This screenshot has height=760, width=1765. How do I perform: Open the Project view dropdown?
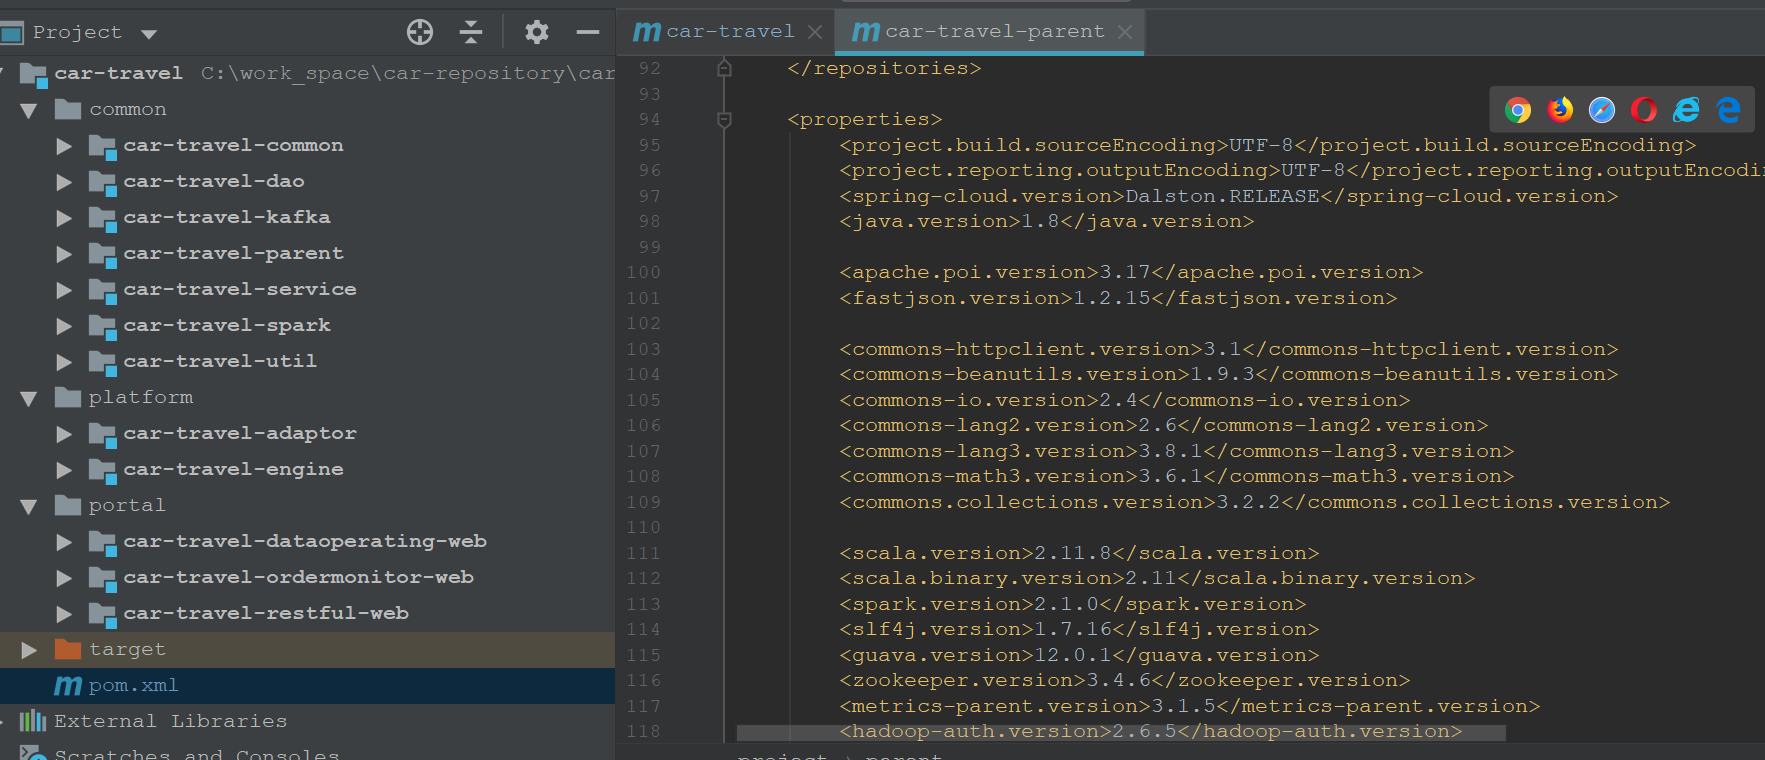click(149, 34)
